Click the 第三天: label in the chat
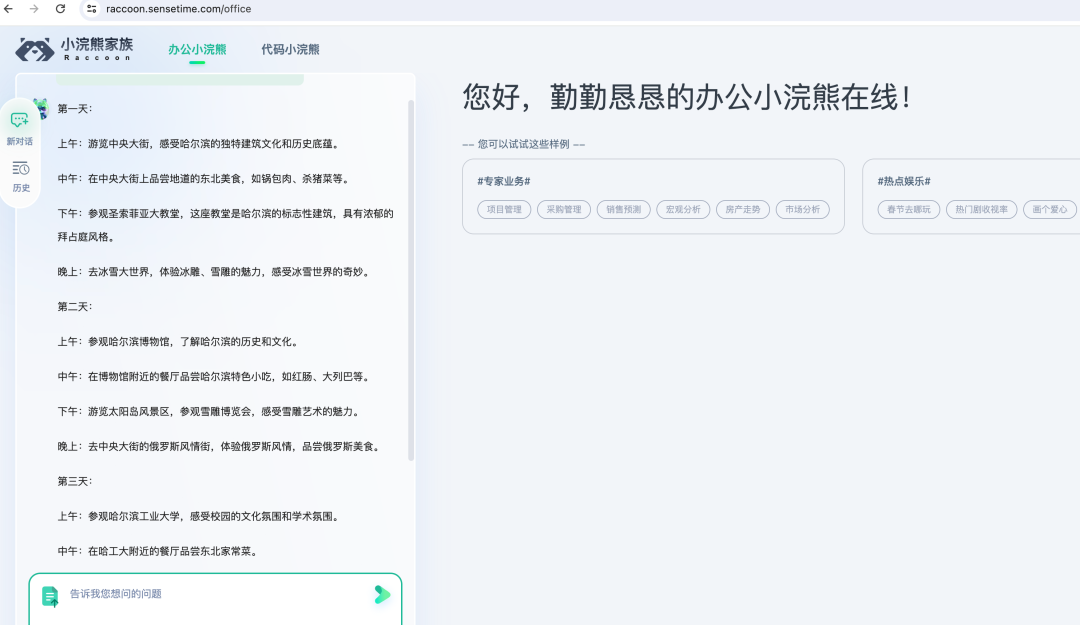Image resolution: width=1080 pixels, height=625 pixels. [75, 482]
